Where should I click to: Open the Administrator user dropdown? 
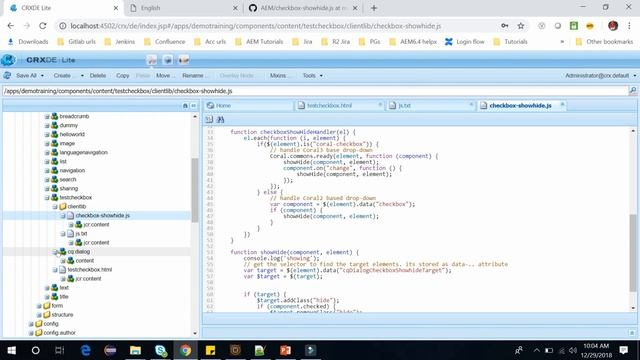tap(600, 76)
